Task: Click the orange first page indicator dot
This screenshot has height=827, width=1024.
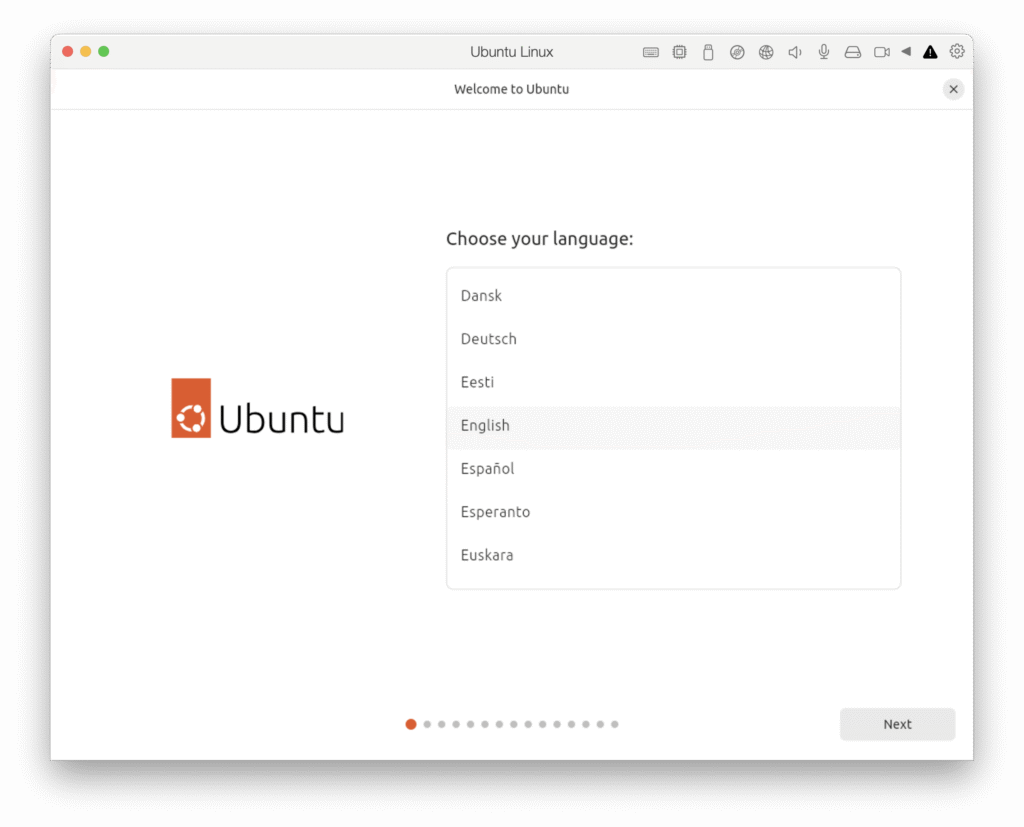Action: [x=411, y=724]
